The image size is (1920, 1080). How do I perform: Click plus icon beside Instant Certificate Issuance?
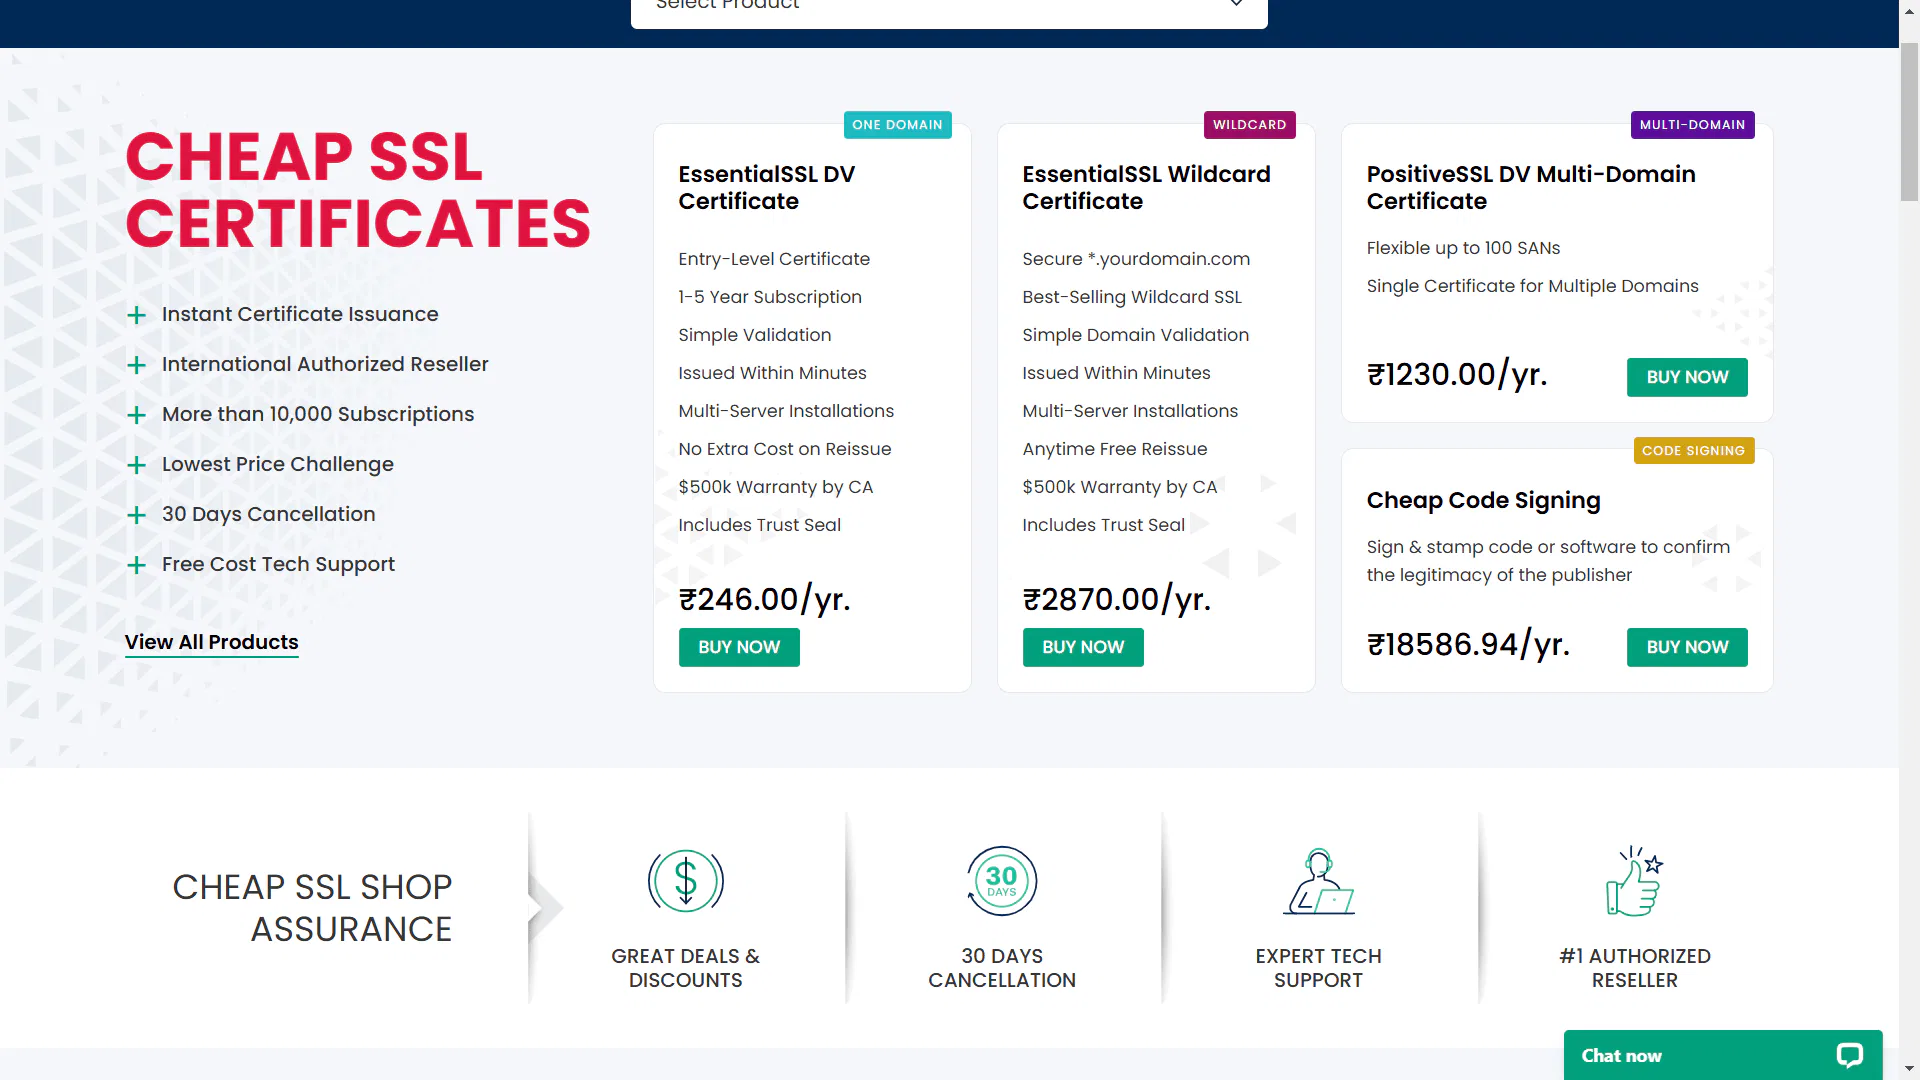(x=137, y=315)
